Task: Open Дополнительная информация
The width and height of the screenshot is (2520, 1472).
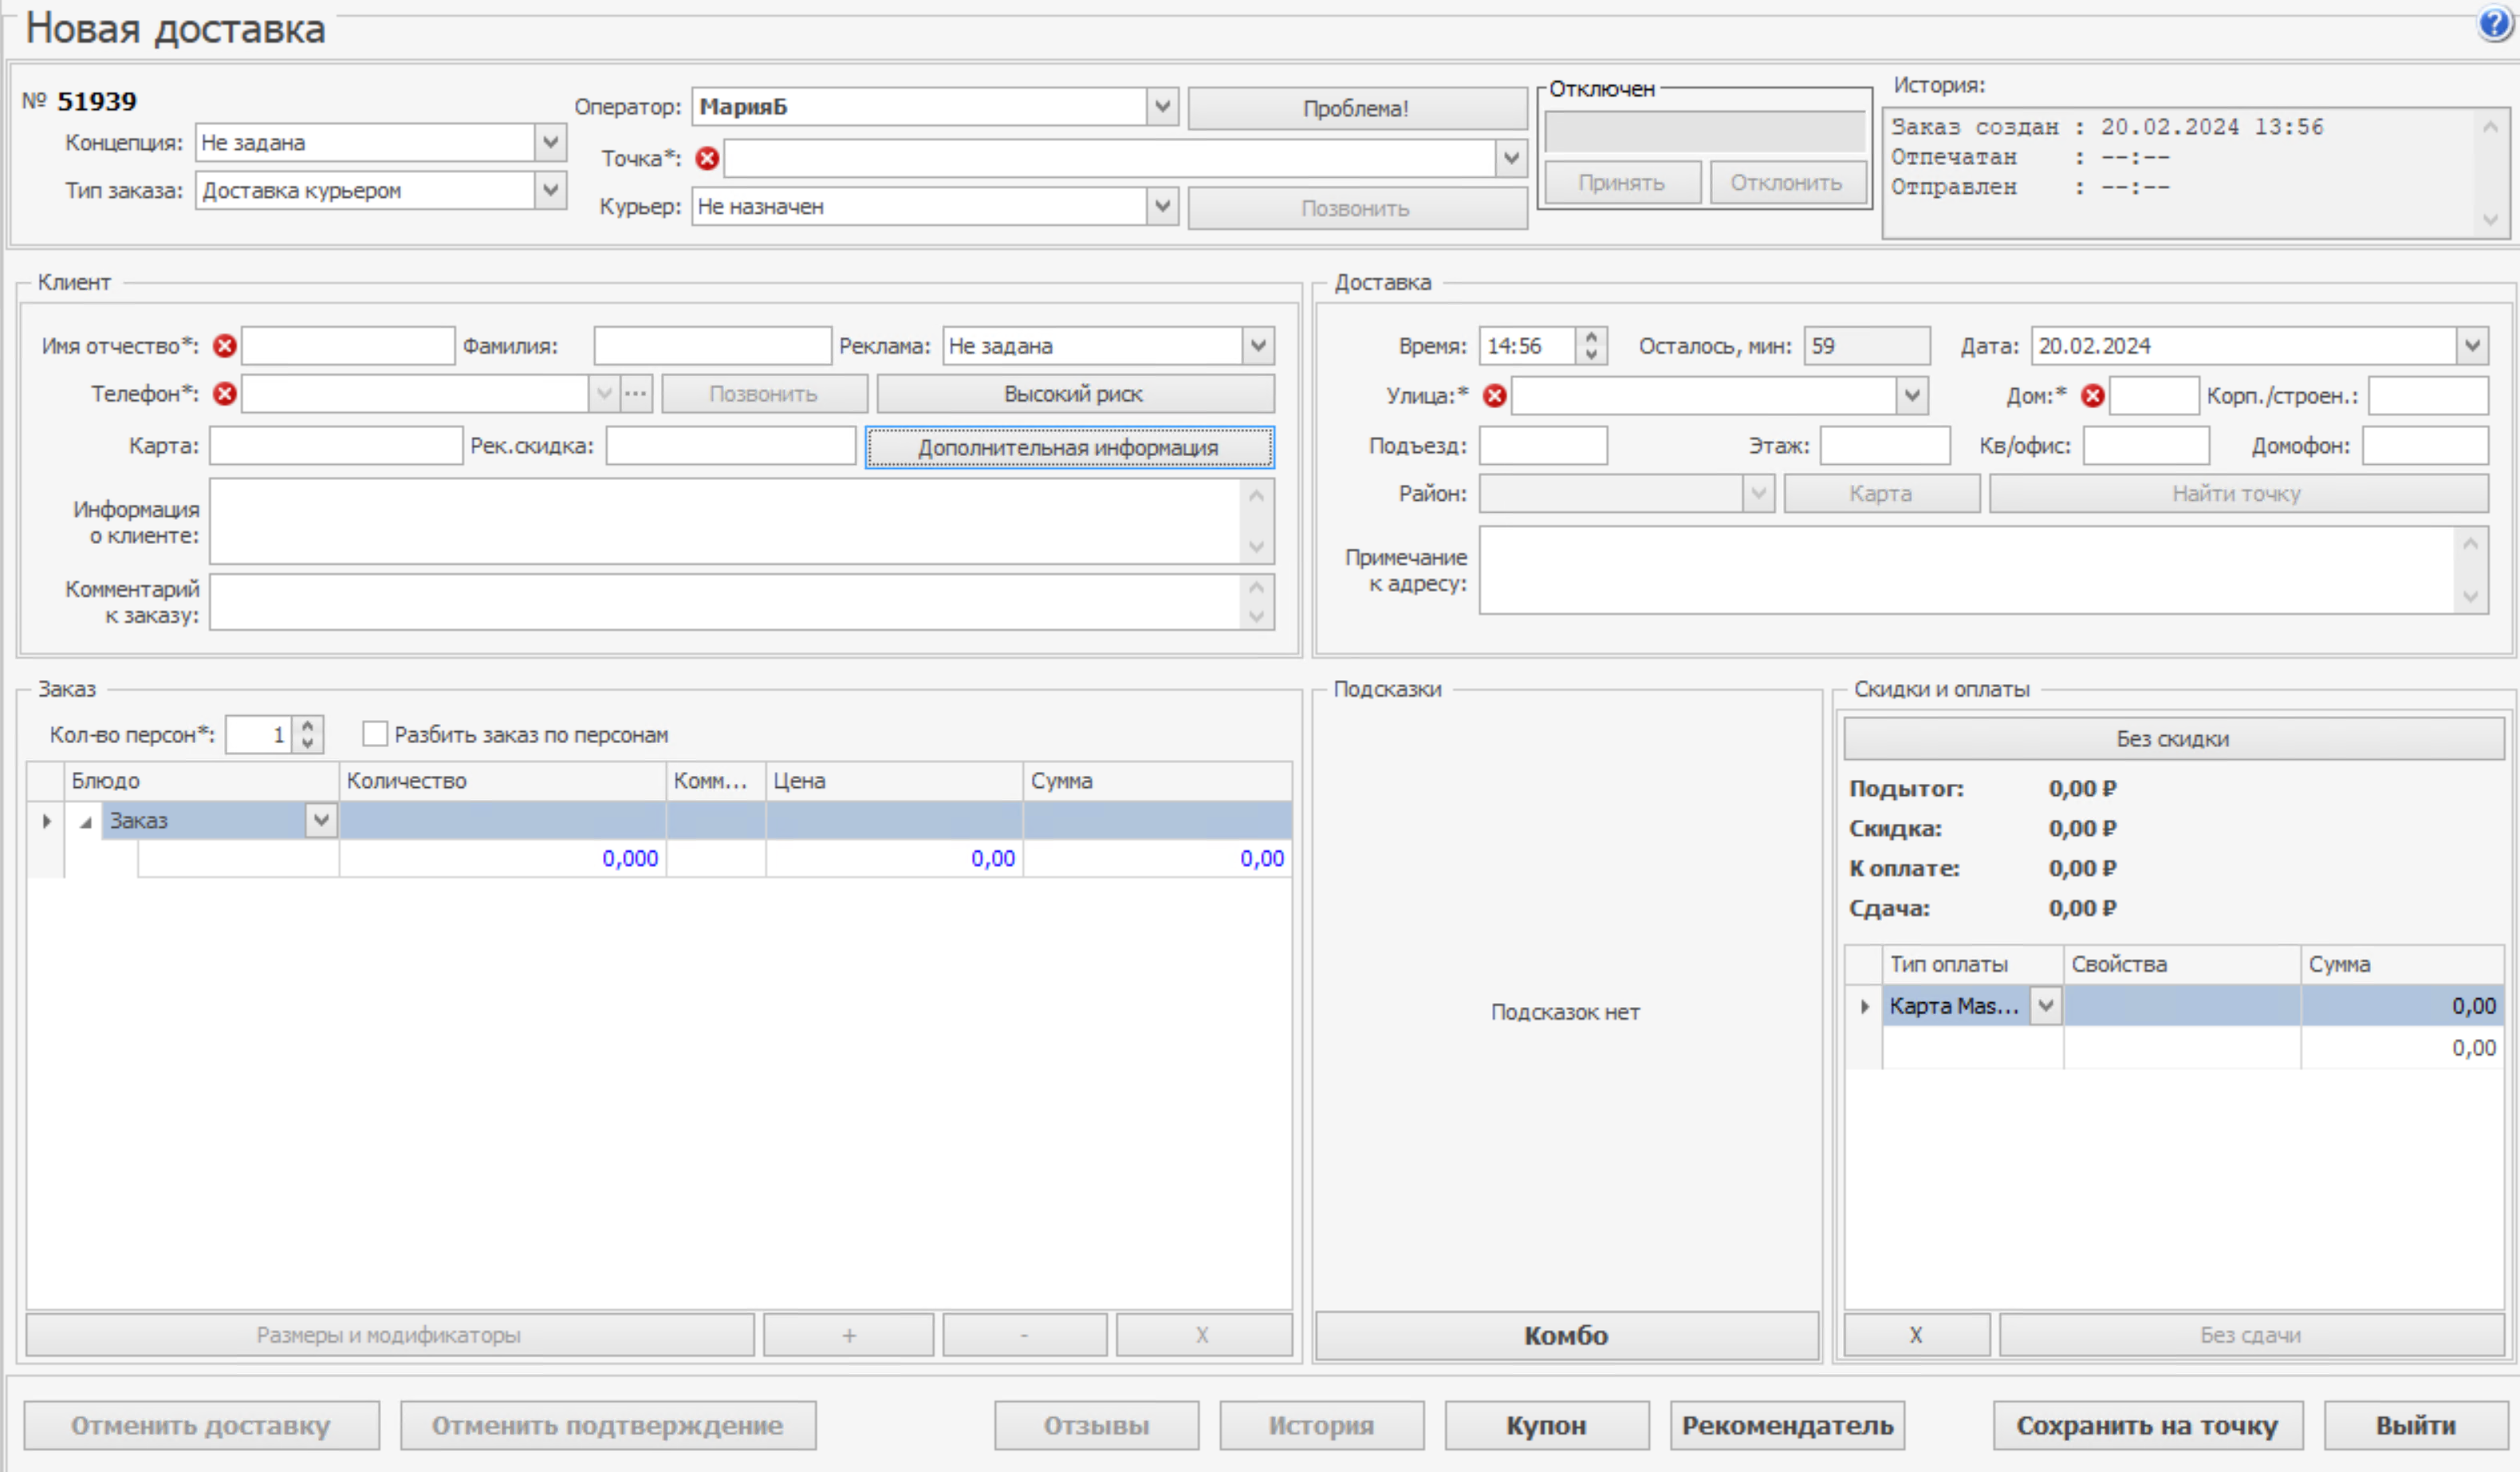Action: click(1069, 447)
